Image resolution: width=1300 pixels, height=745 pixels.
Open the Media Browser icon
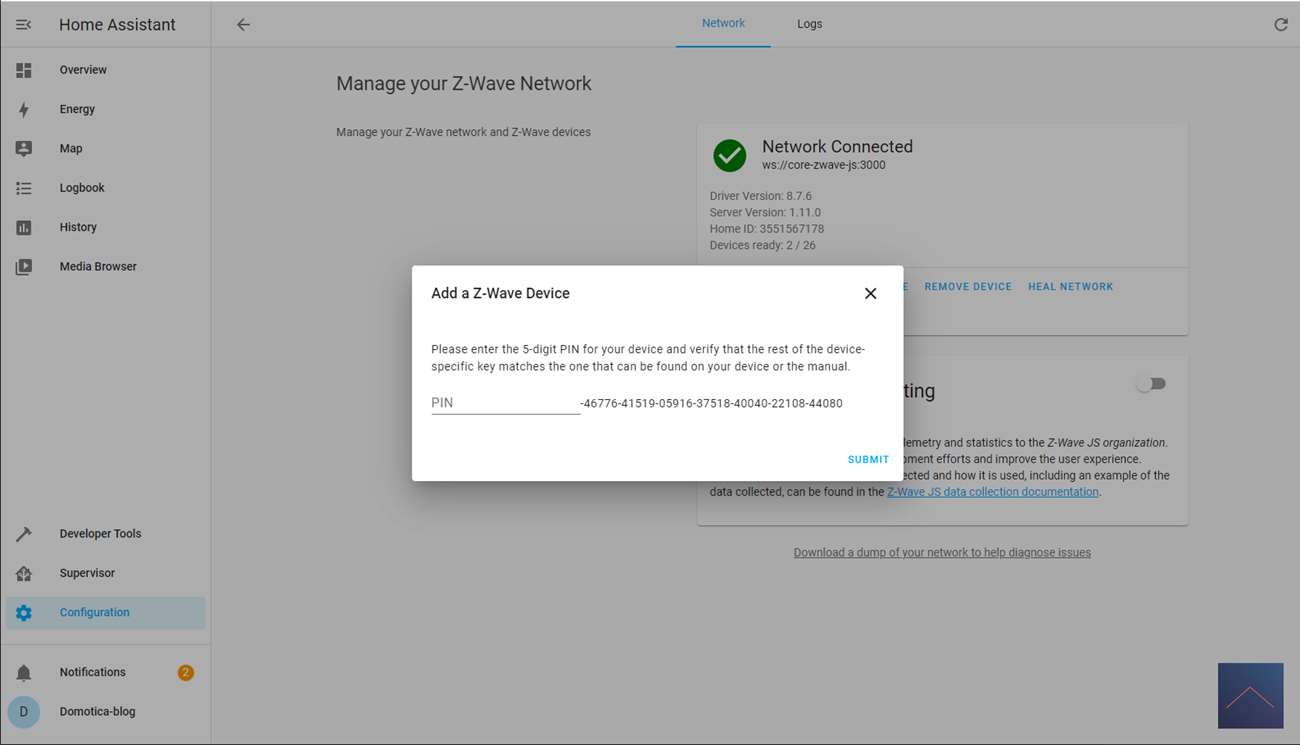(24, 267)
